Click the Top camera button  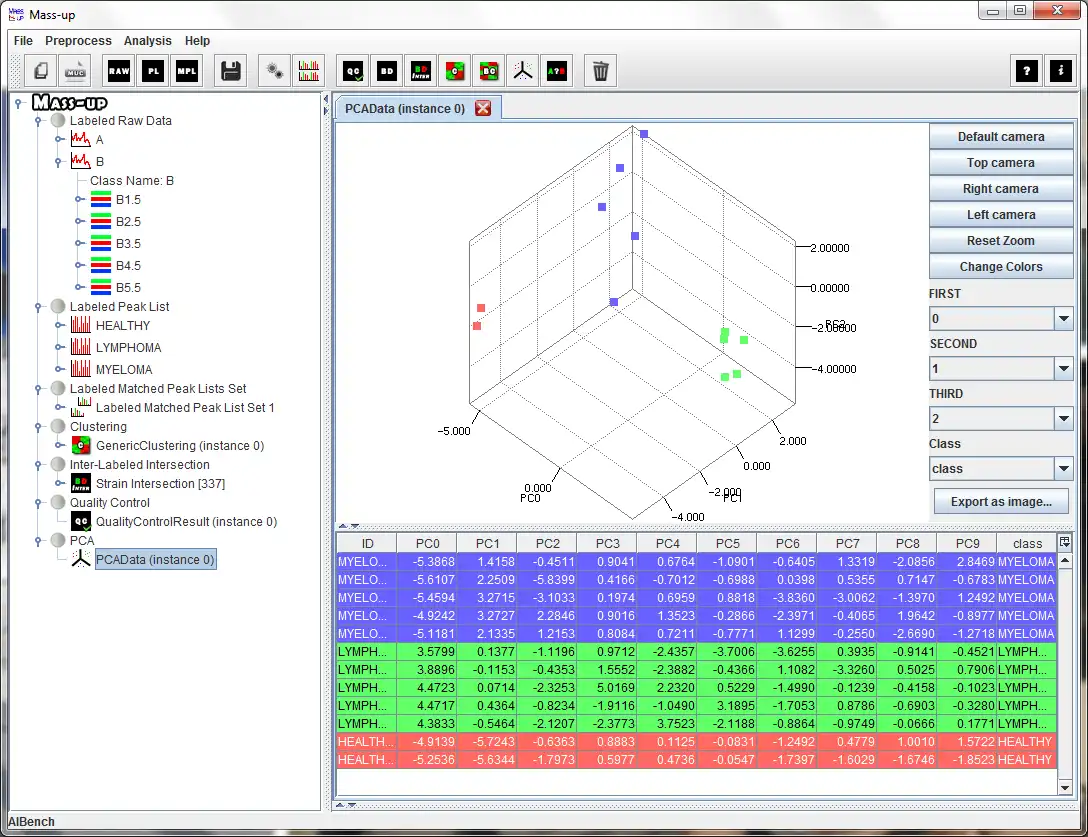click(1001, 162)
